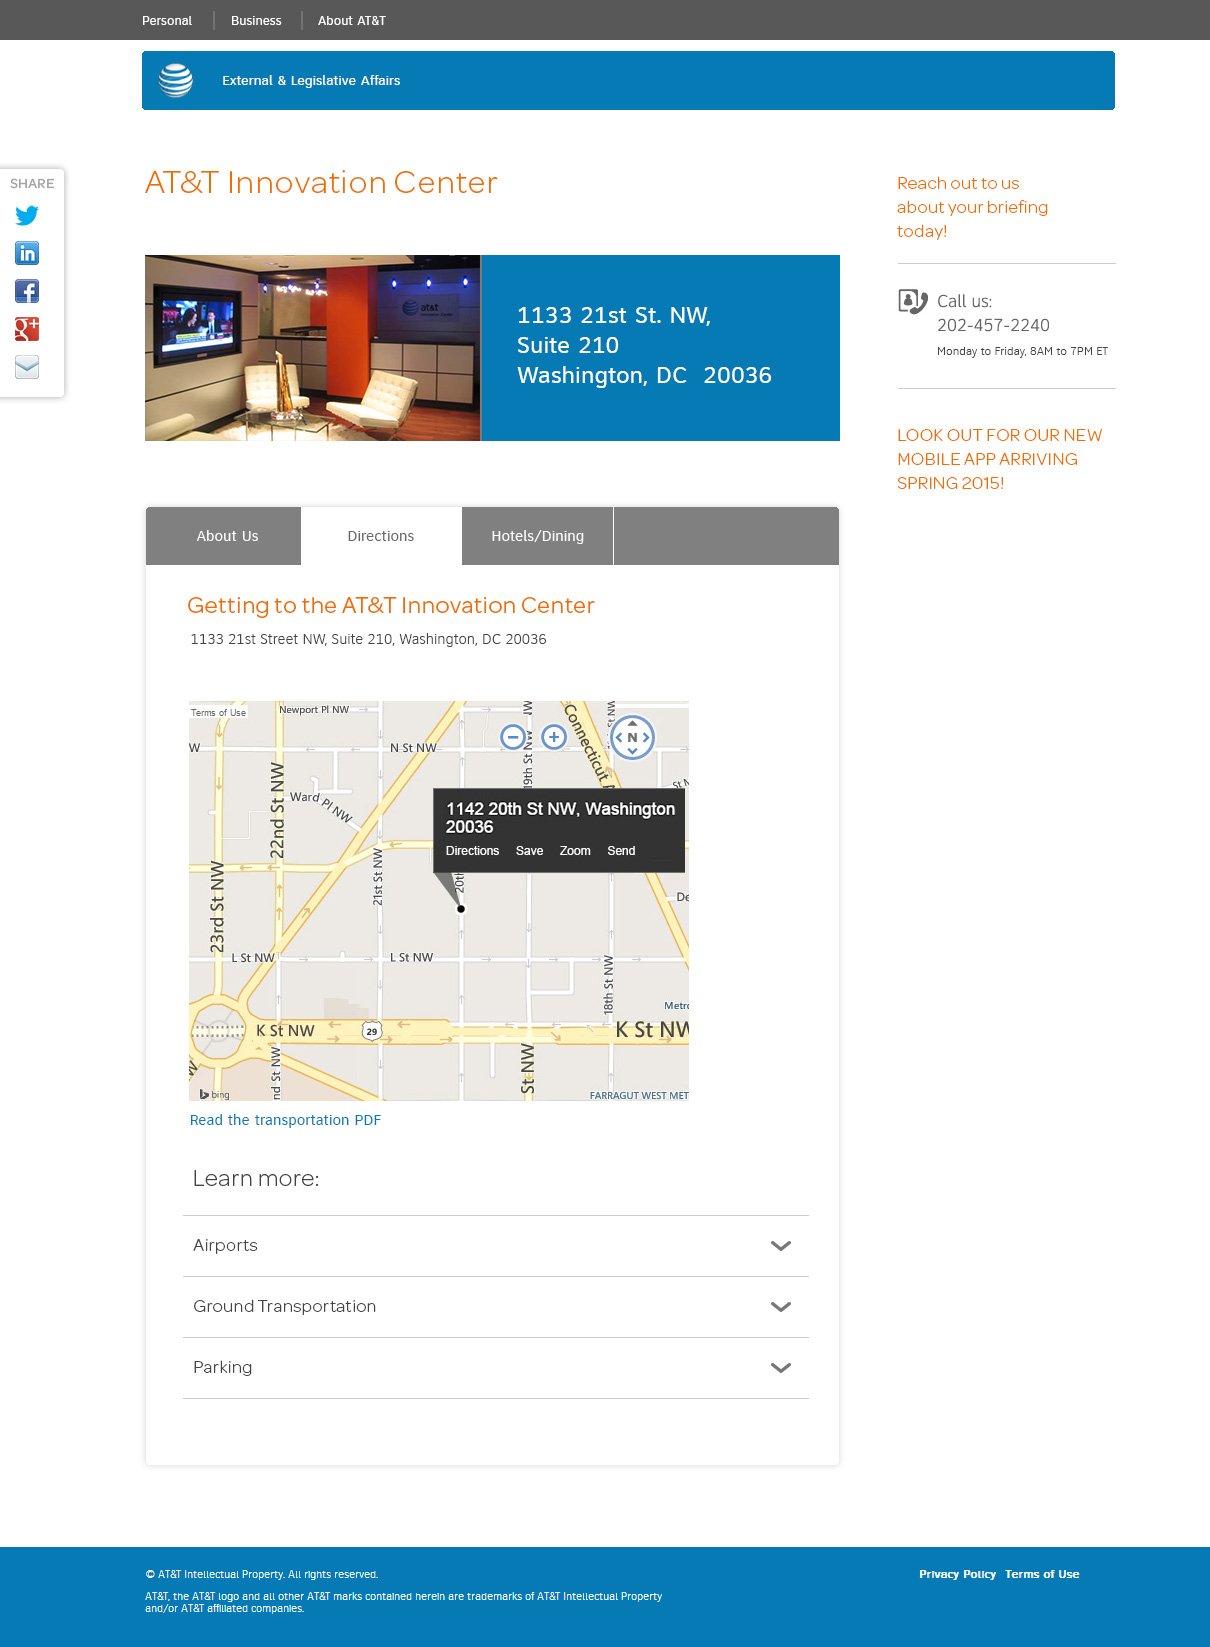Click the Innovation Center lobby photo
1210x1647 pixels.
tap(313, 348)
